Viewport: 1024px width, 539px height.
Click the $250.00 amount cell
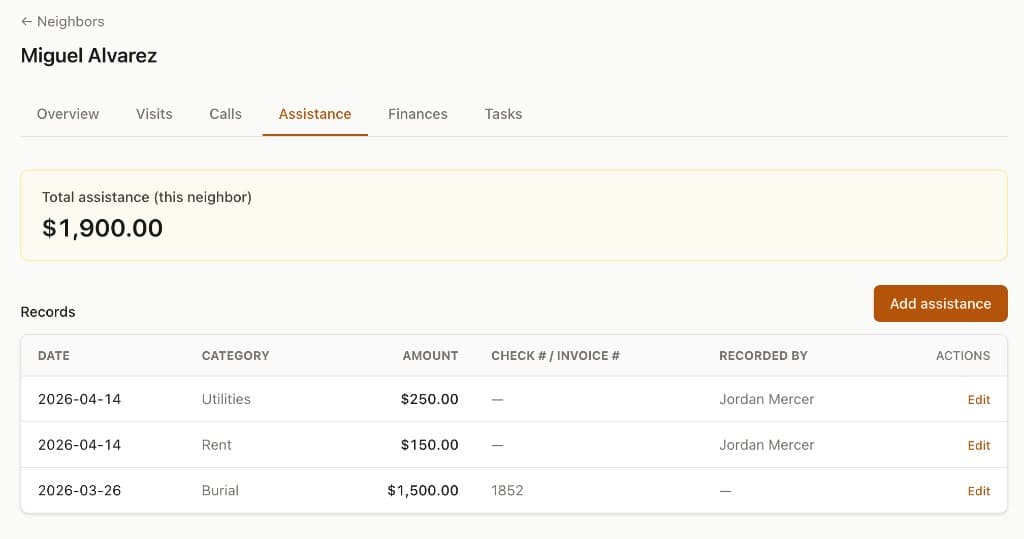429,399
